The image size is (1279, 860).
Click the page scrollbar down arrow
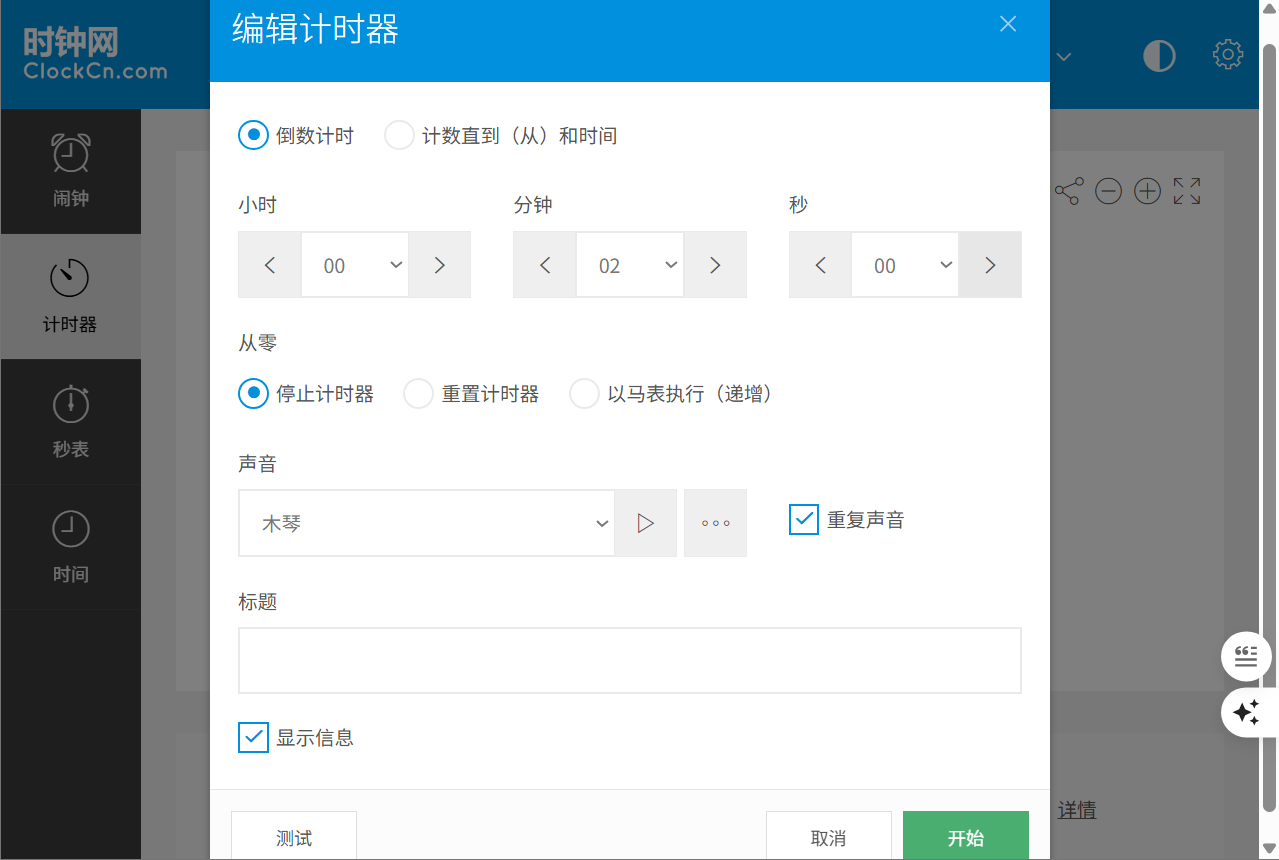(1269, 848)
